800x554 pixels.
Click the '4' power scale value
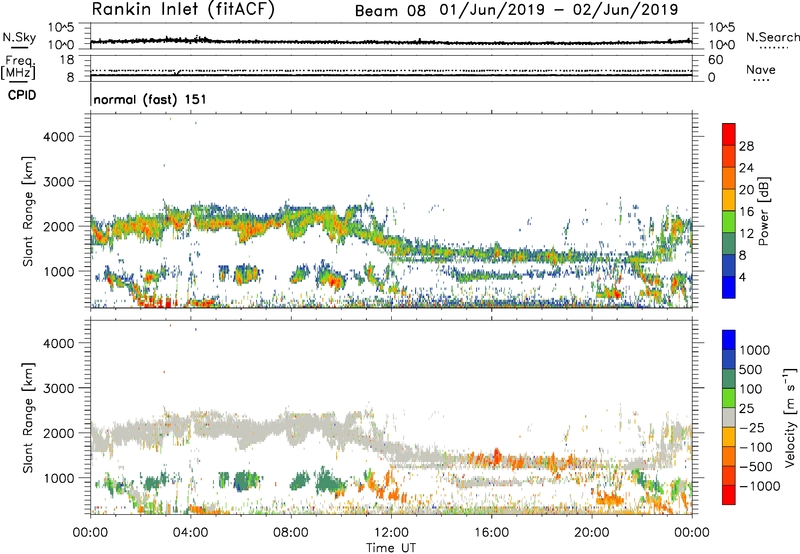742,278
